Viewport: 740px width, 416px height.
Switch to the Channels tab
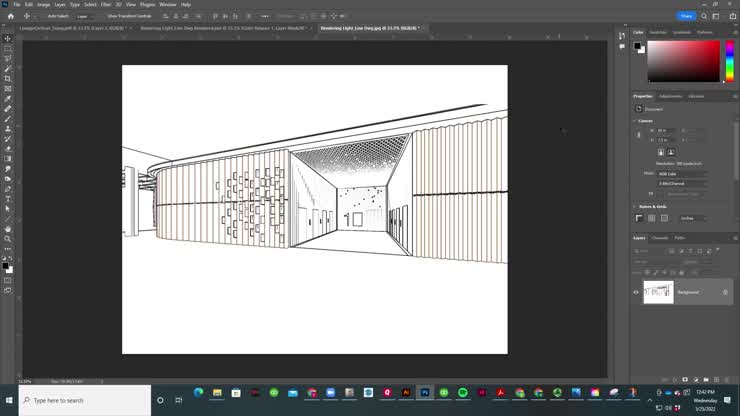(660, 238)
